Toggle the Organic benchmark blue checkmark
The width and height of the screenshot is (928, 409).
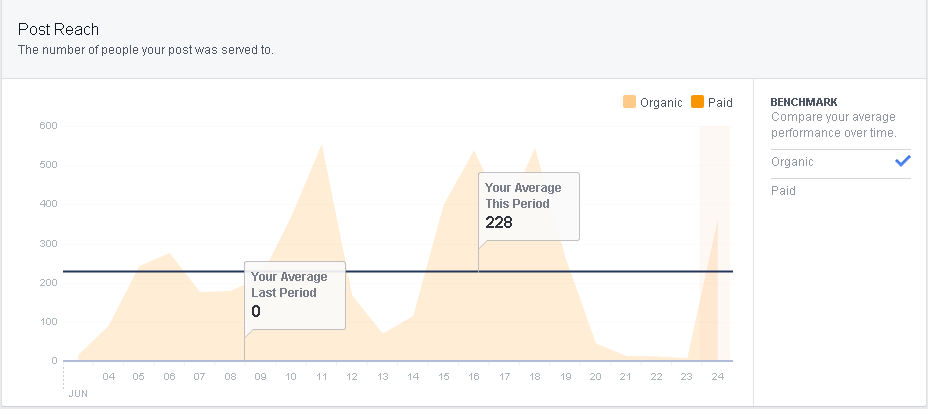pyautogui.click(x=903, y=161)
